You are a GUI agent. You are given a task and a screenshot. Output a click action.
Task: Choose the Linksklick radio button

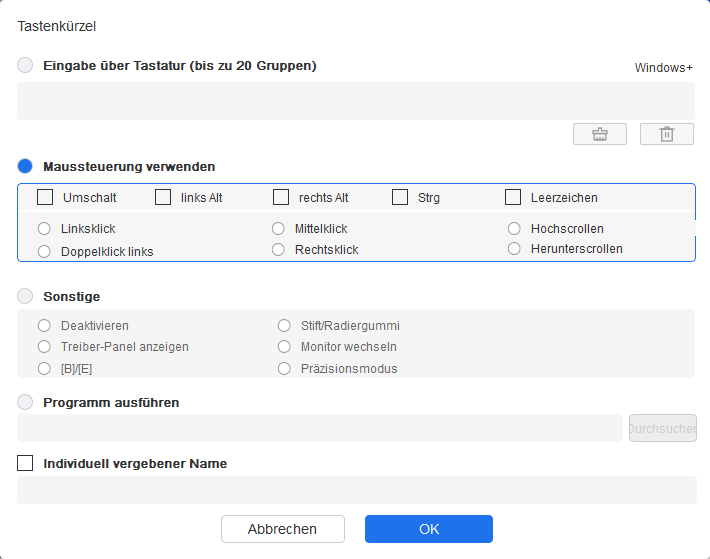pos(44,229)
